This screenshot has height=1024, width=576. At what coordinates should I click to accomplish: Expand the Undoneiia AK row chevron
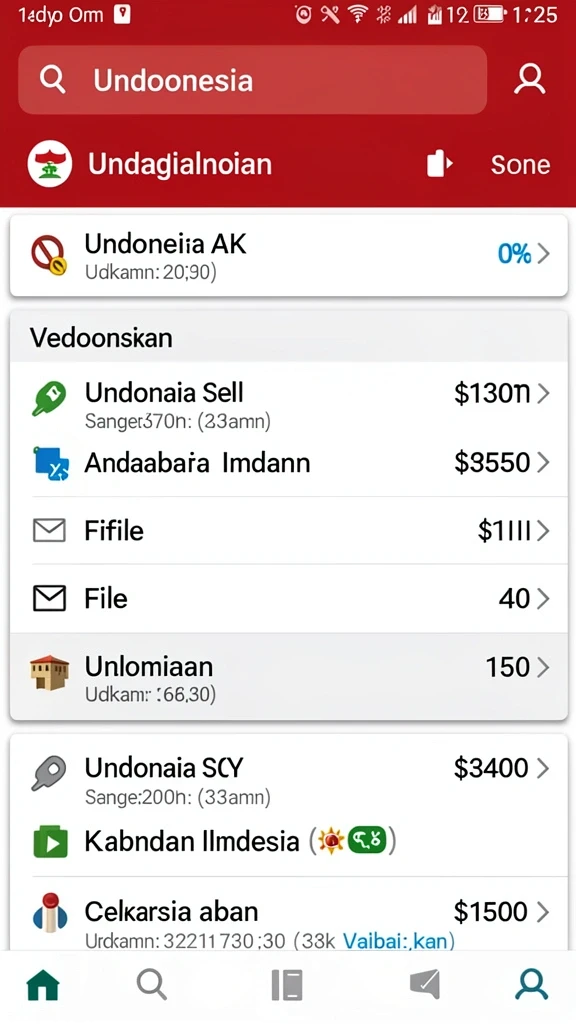coord(543,254)
